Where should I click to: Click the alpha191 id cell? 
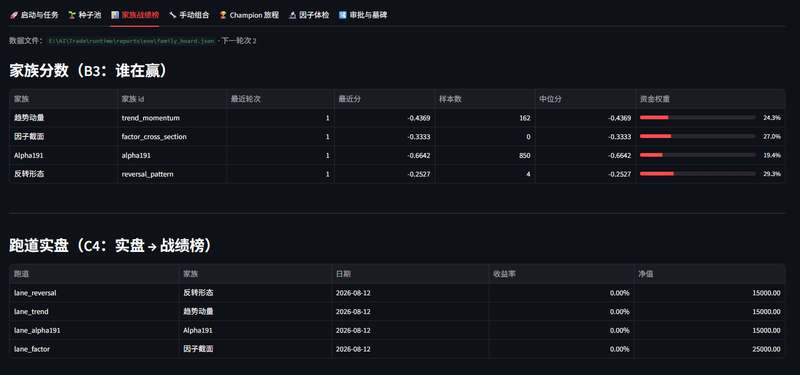172,156
